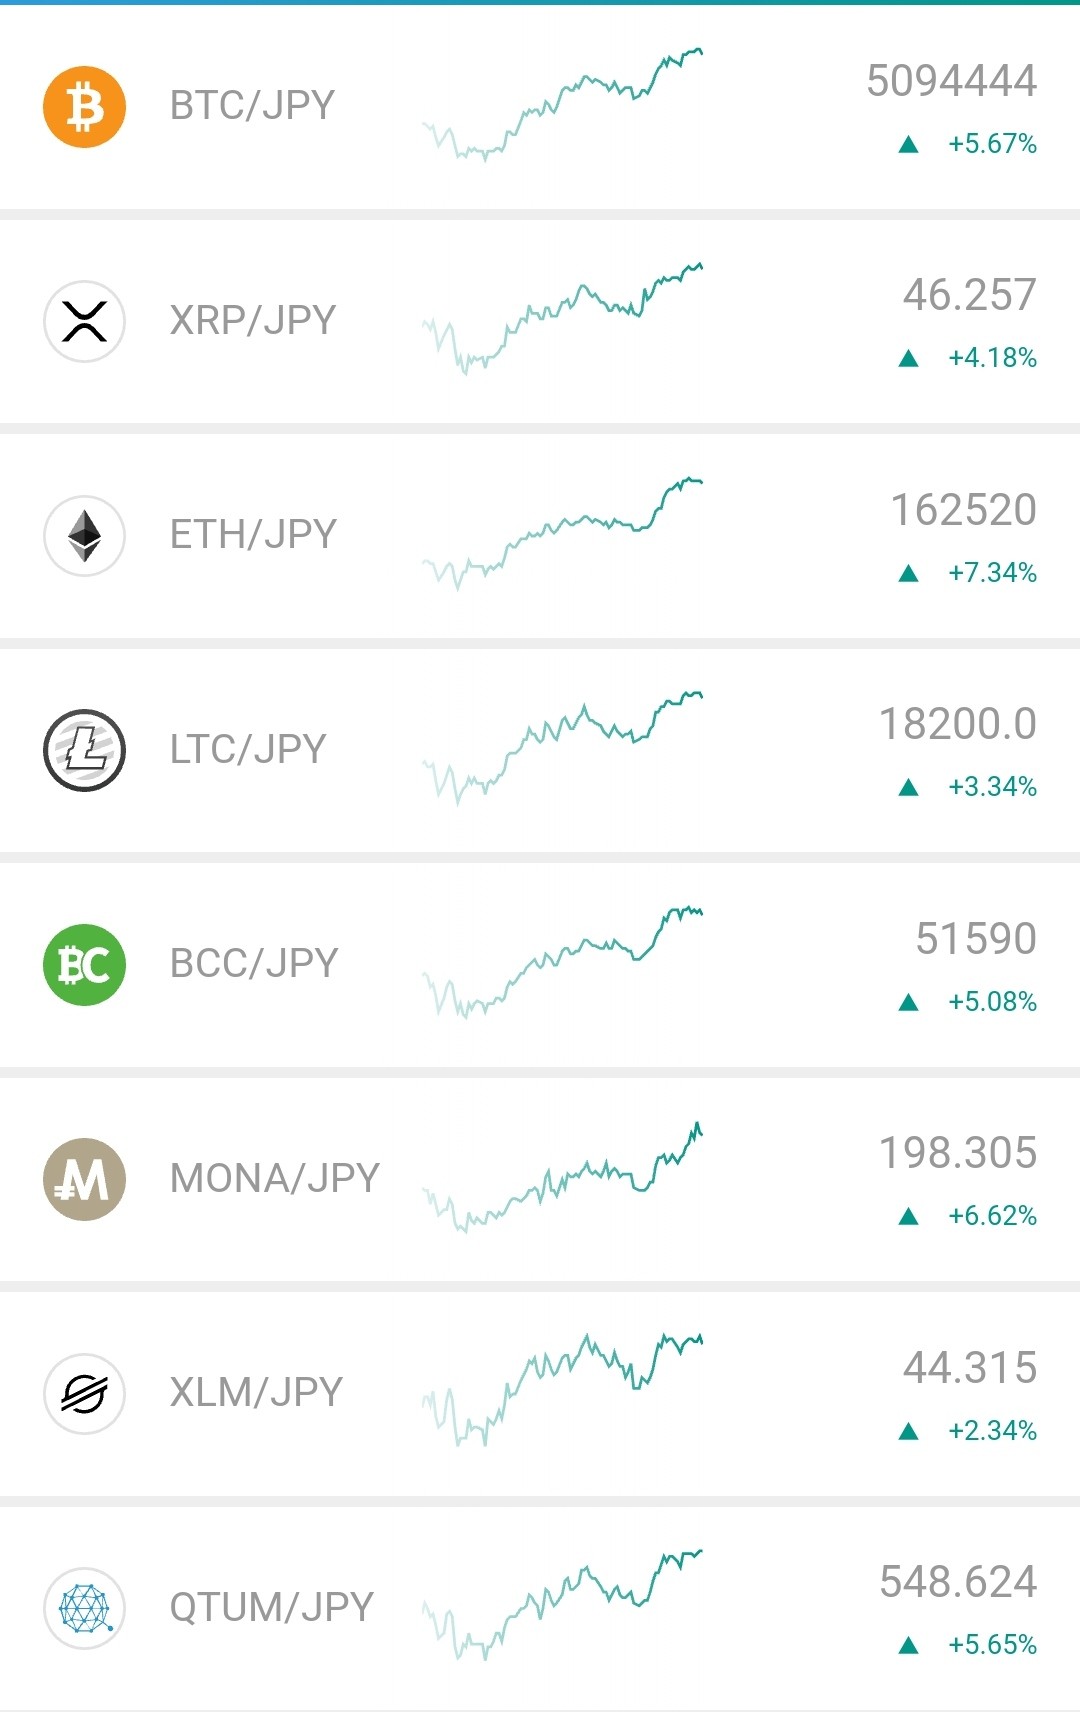Click the BTC price 5094444
Viewport: 1080px width, 1712px height.
[x=951, y=81]
